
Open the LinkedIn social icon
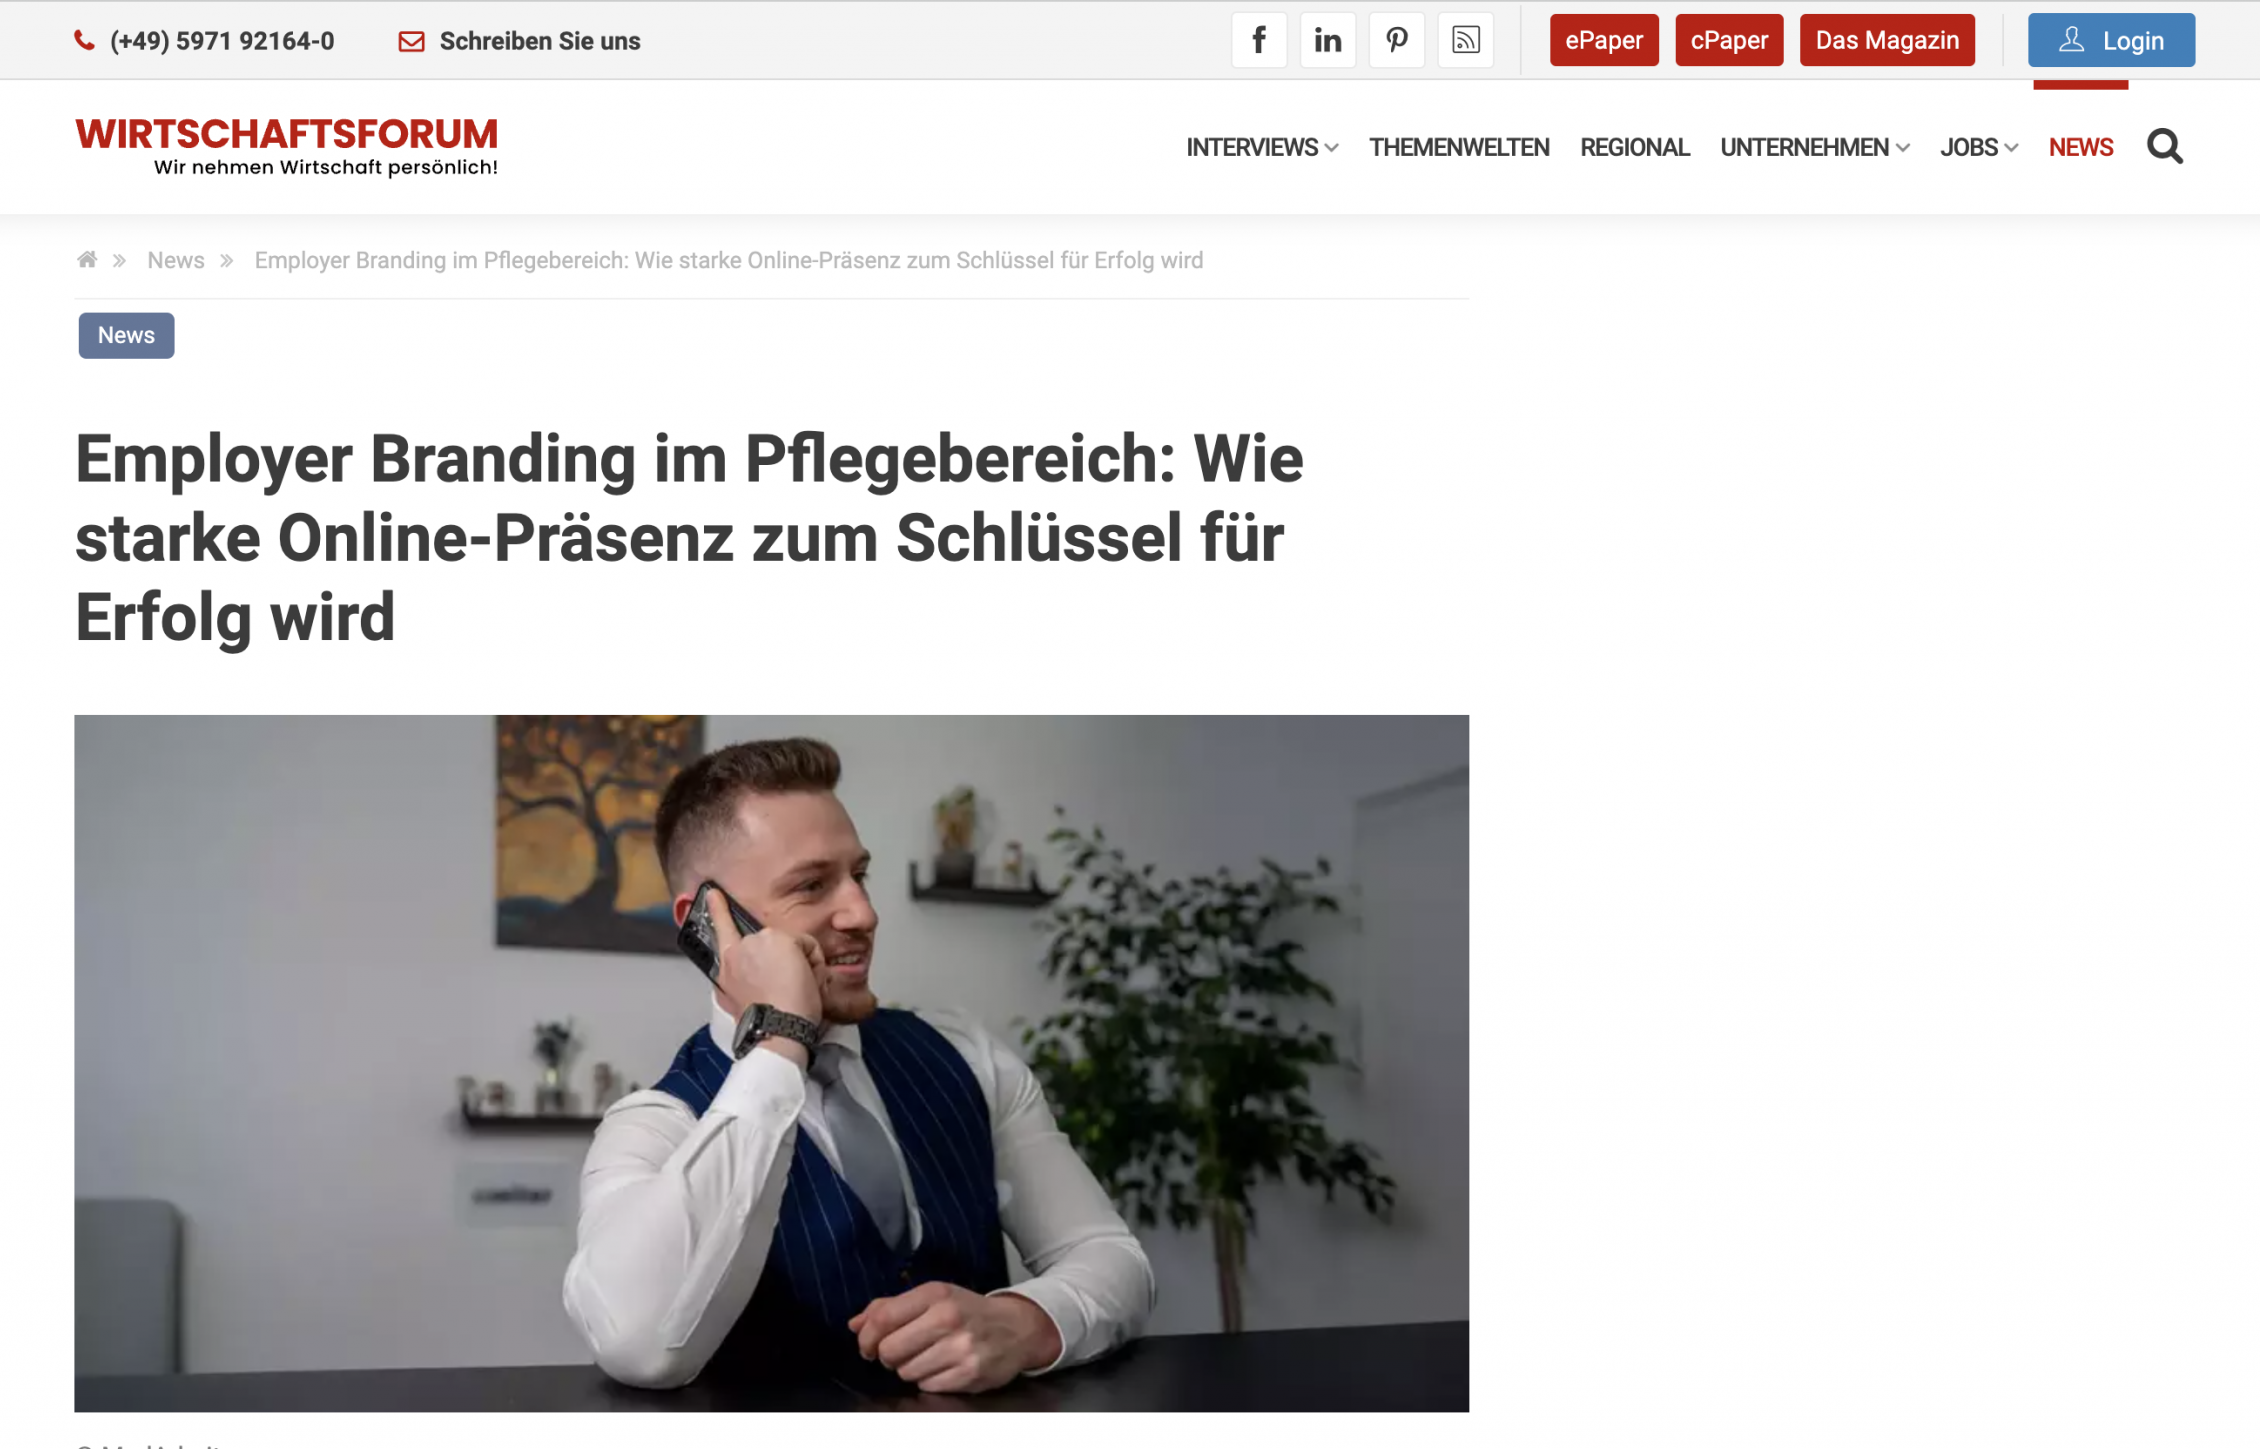pyautogui.click(x=1328, y=40)
